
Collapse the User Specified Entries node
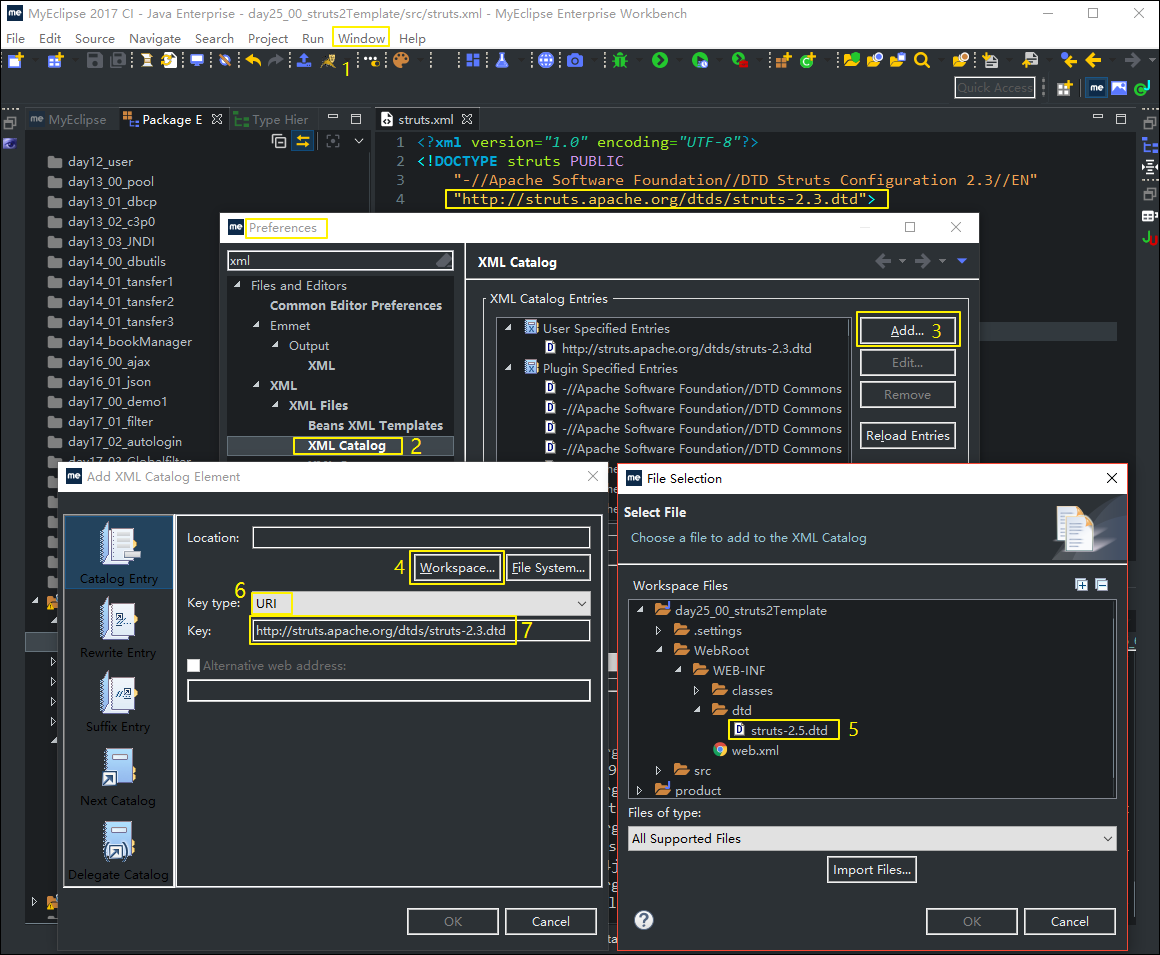509,328
